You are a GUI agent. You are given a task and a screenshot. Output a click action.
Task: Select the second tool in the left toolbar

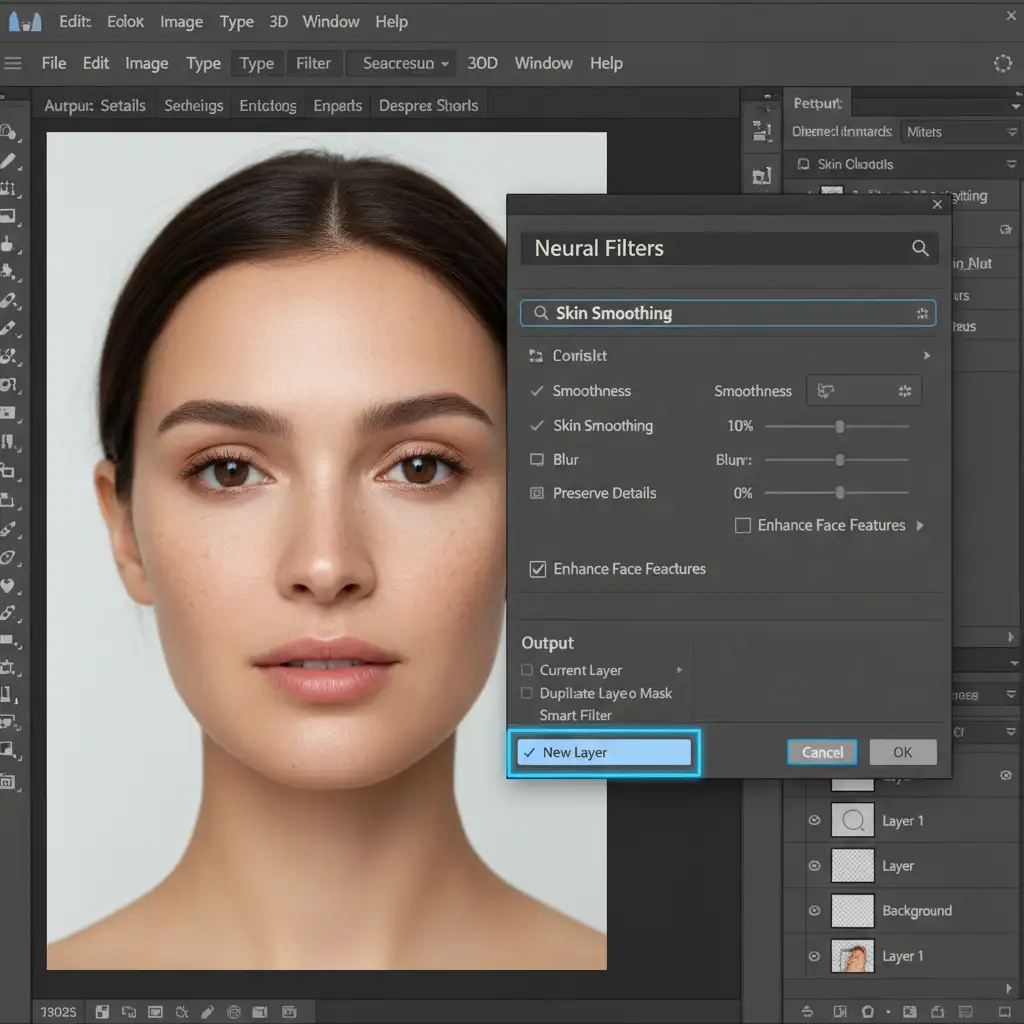[9, 160]
